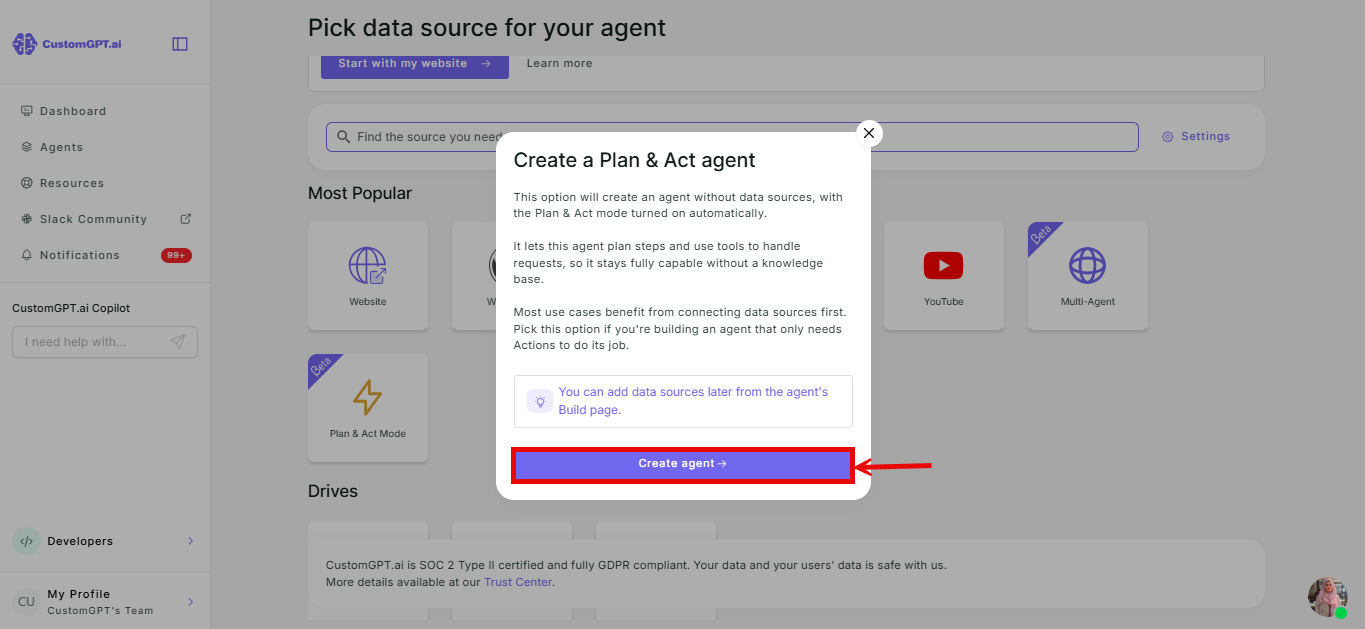1365x629 pixels.
Task: Open the Trust Center link
Action: pyautogui.click(x=518, y=582)
